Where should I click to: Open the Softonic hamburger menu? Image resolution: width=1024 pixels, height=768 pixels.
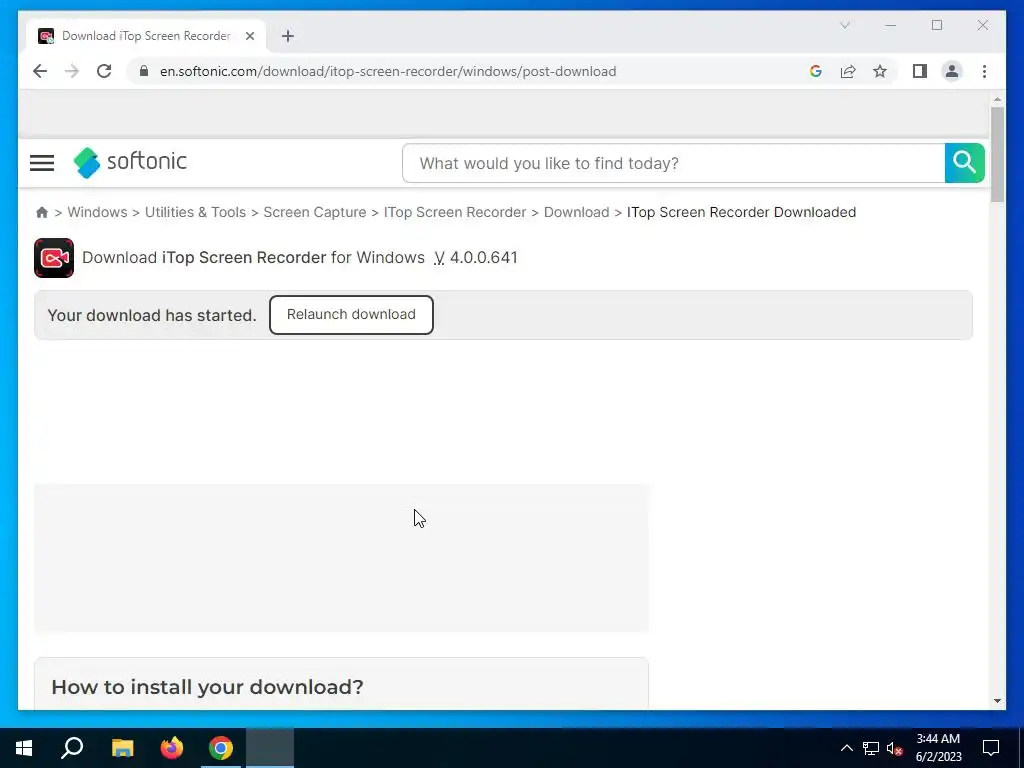[x=42, y=163]
